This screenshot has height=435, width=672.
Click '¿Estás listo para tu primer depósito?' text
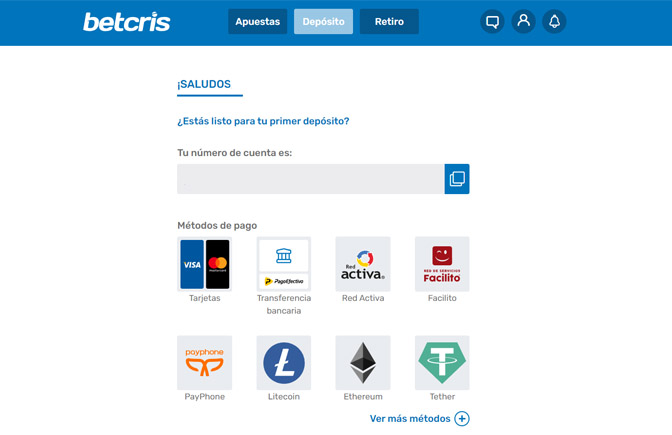tap(263, 121)
